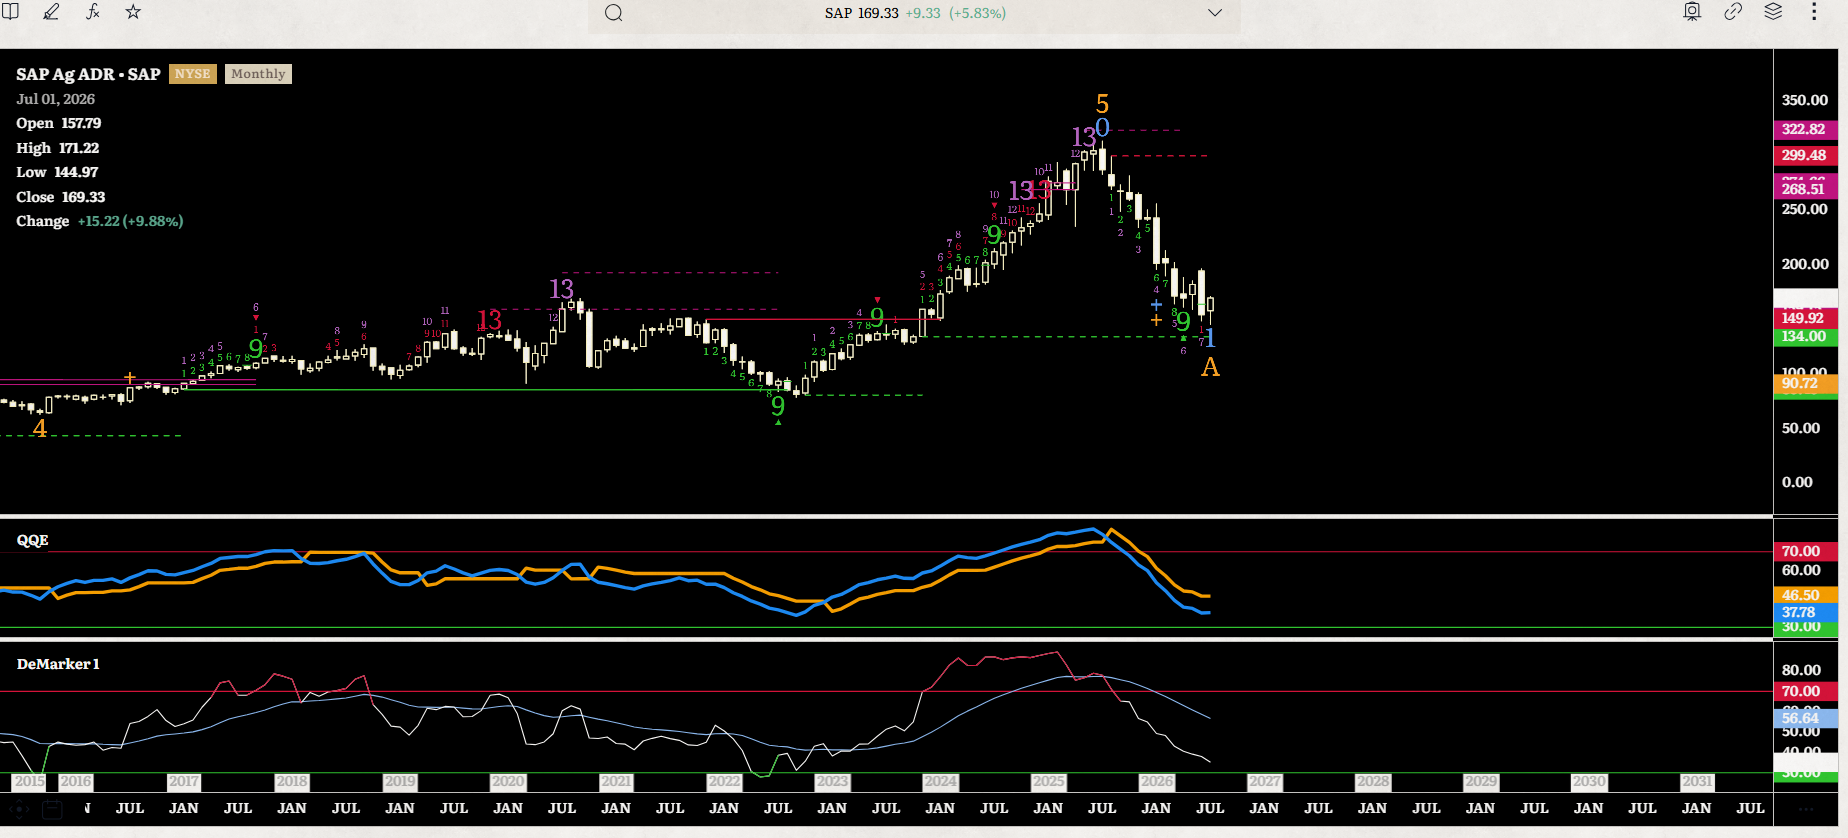Screen dimensions: 1848x838
Task: Open the calendar go-to-date icon
Action: tap(52, 809)
